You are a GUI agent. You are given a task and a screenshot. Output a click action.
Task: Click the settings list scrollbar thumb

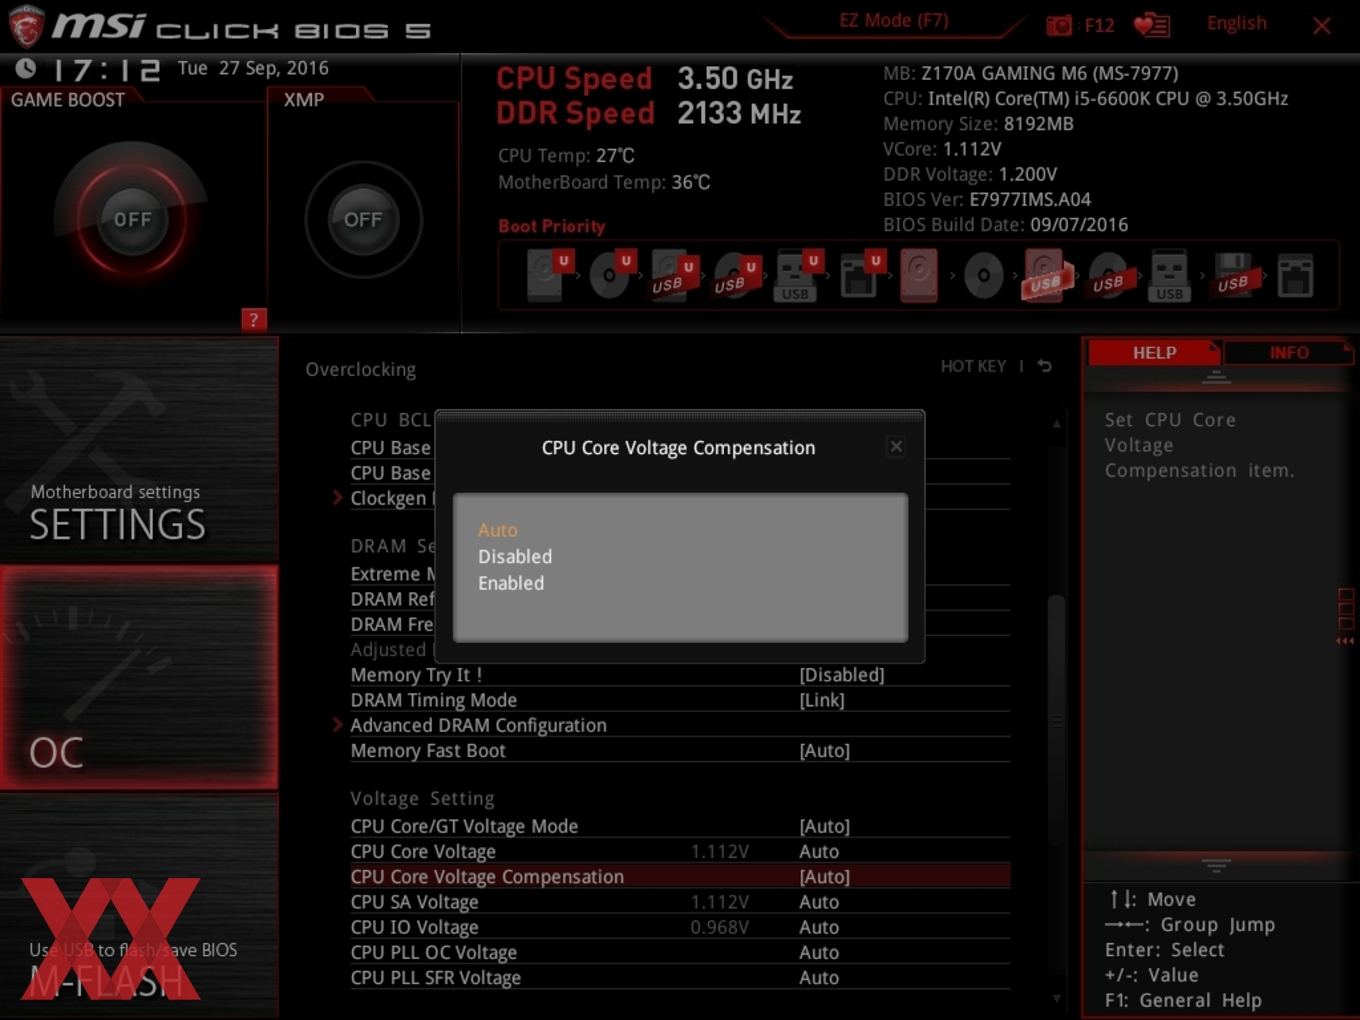[x=1055, y=720]
